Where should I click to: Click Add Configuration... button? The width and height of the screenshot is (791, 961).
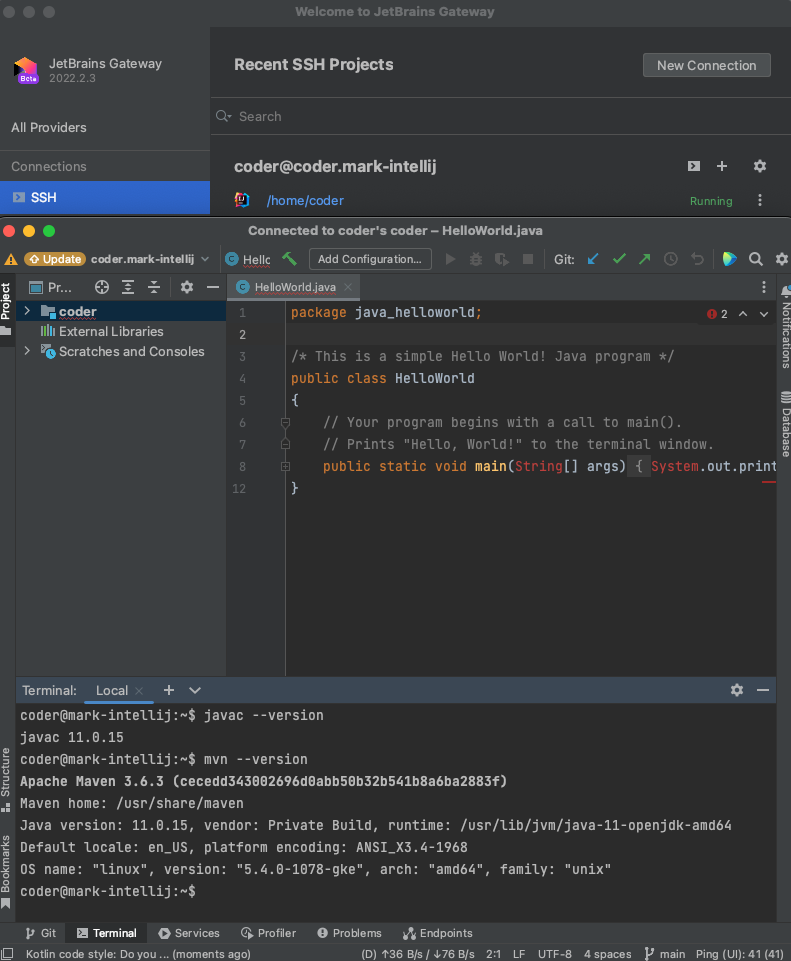[x=370, y=259]
